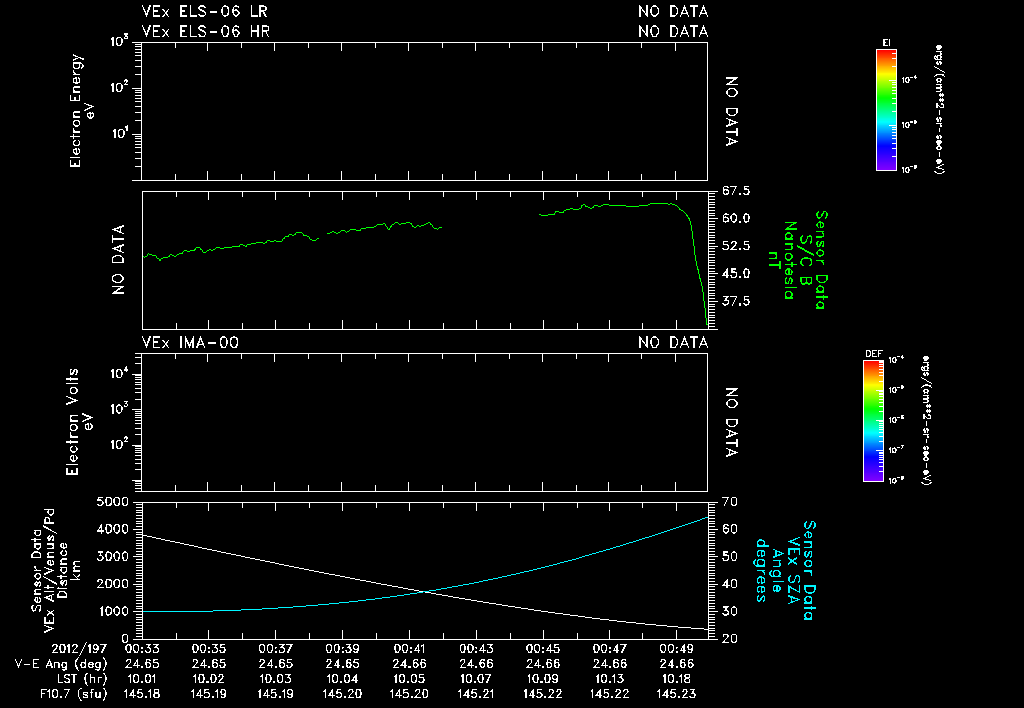The image size is (1024, 708).
Task: Click the LST value 10.09
Action: coord(543,679)
